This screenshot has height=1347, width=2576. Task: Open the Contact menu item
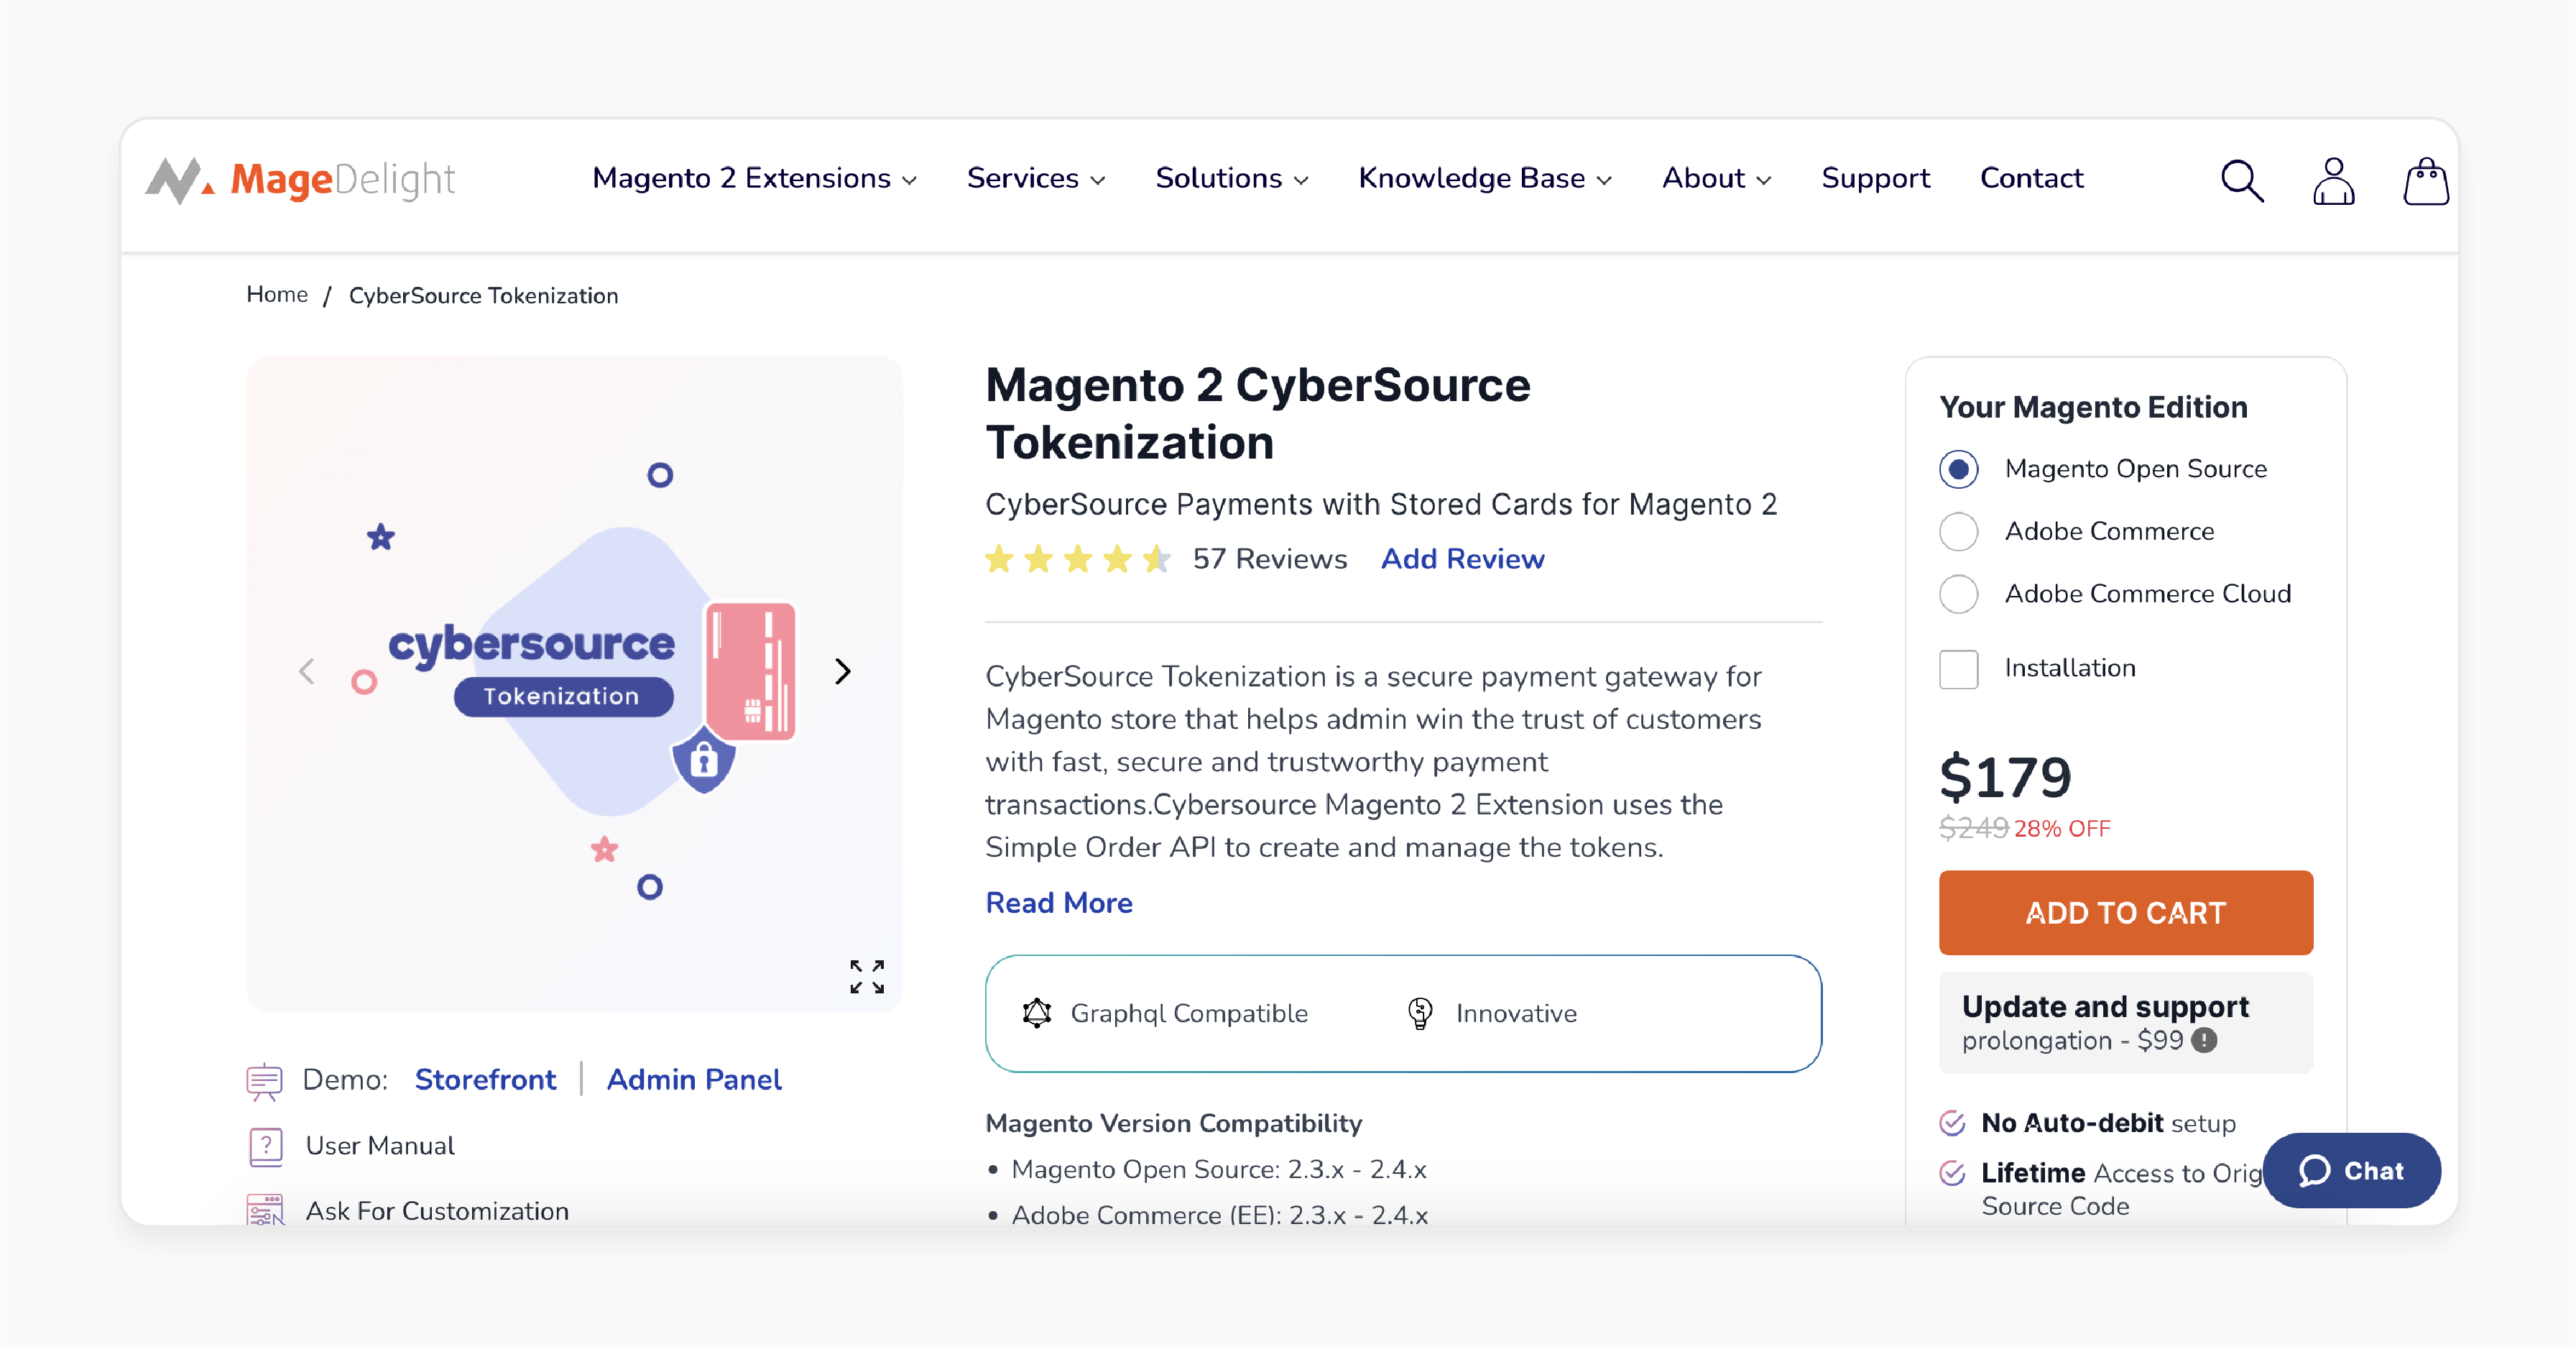pos(2031,178)
